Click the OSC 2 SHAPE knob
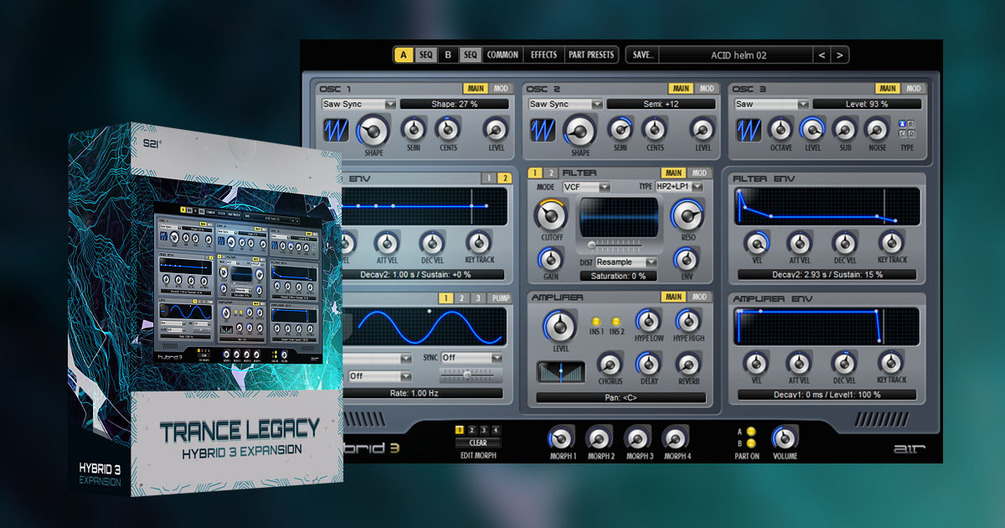The height and width of the screenshot is (528, 1005). click(x=580, y=131)
